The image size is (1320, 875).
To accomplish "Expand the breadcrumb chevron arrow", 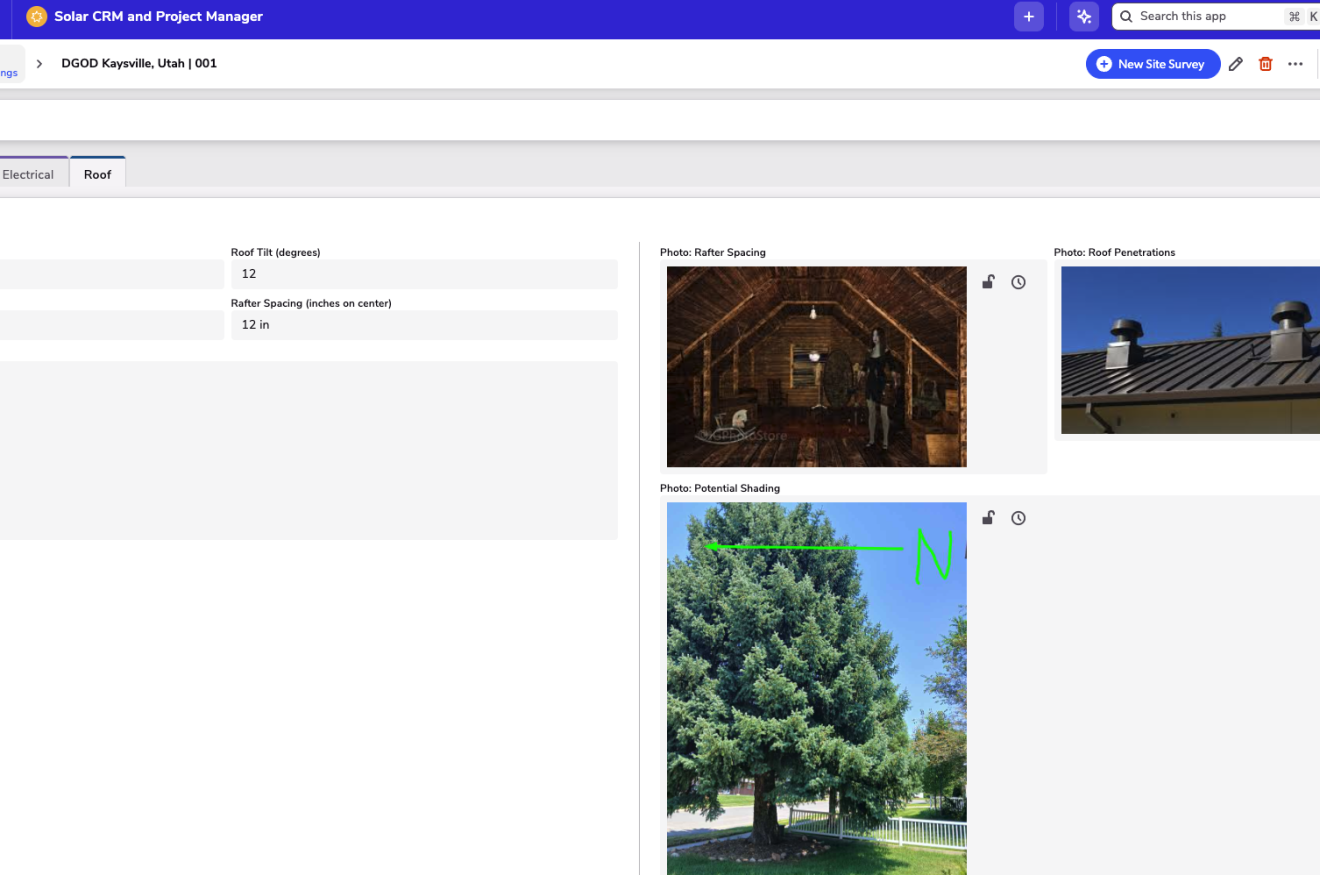I will point(39,64).
